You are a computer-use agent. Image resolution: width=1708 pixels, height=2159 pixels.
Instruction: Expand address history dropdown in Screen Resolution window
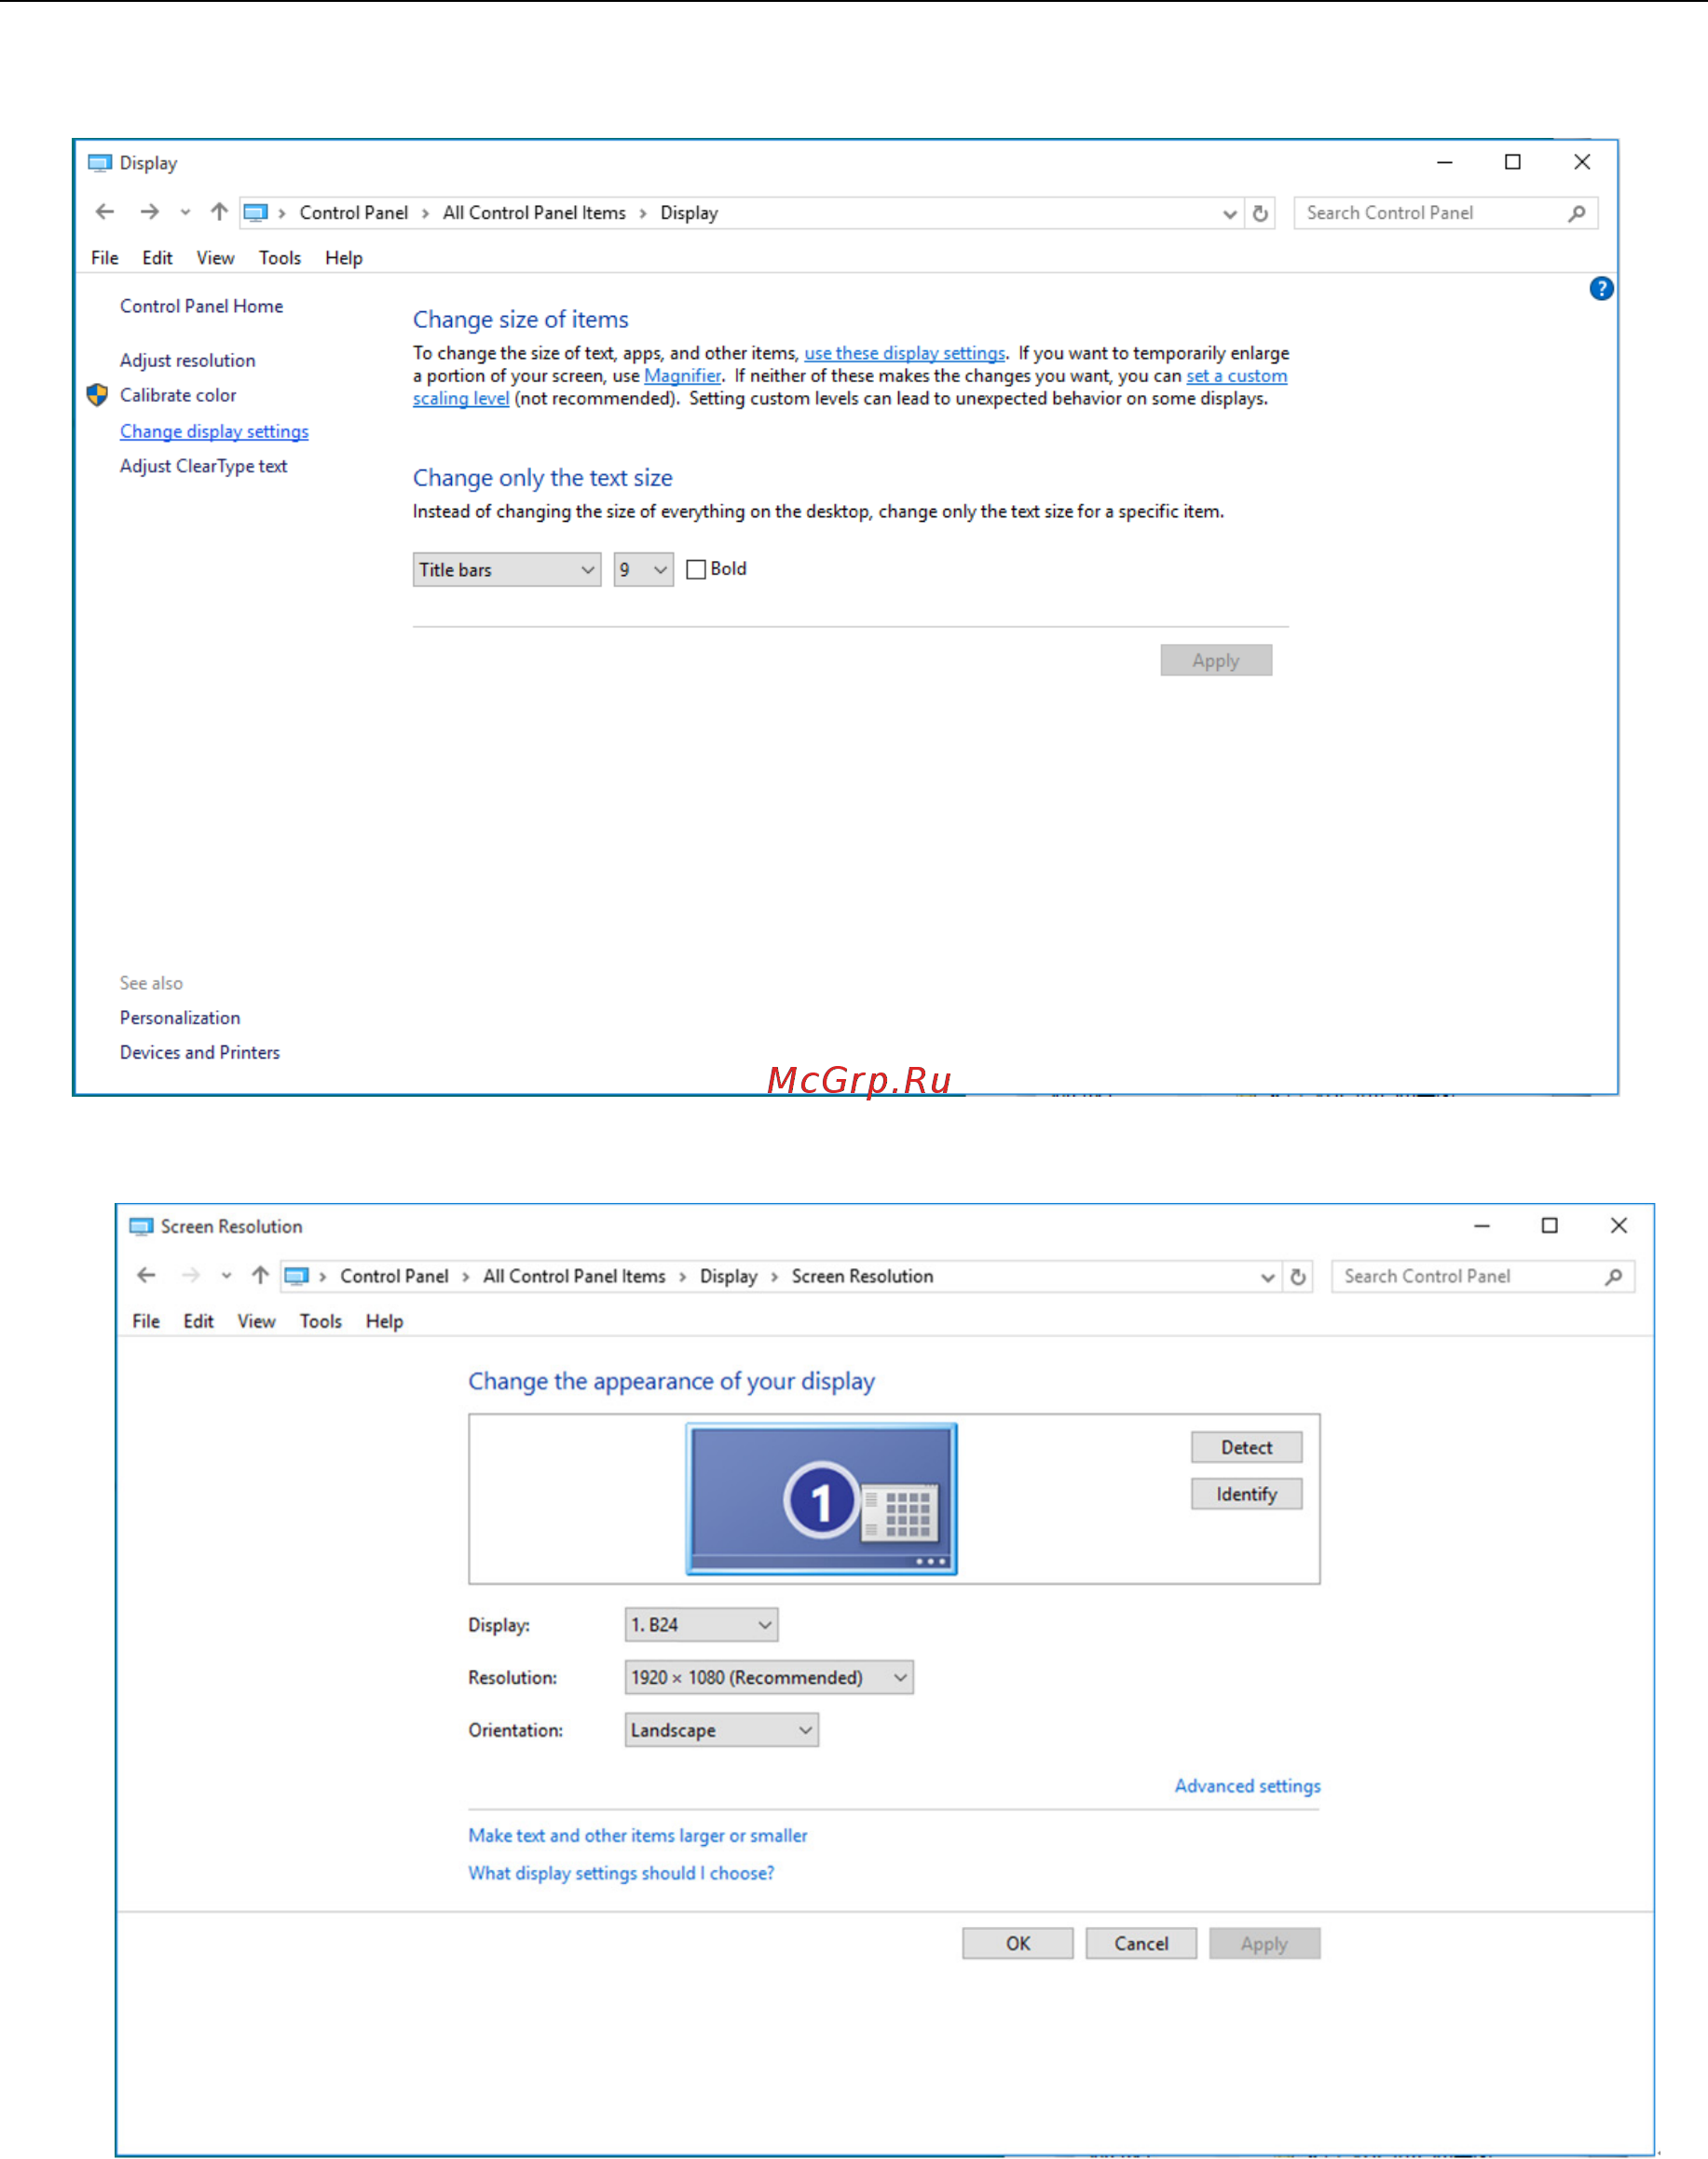tap(1267, 1277)
